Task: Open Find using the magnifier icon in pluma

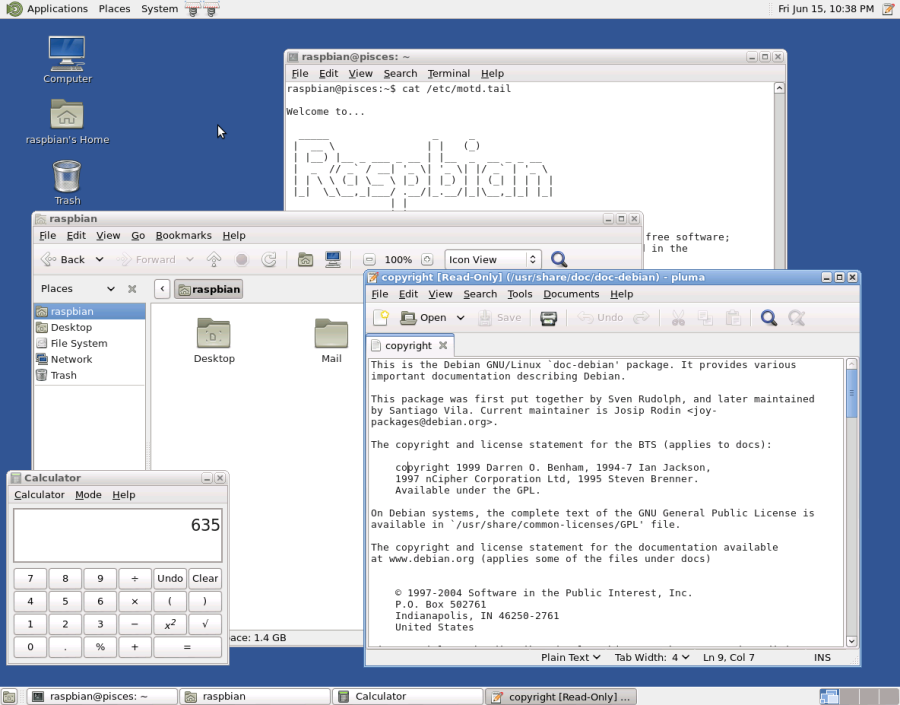Action: pos(769,317)
